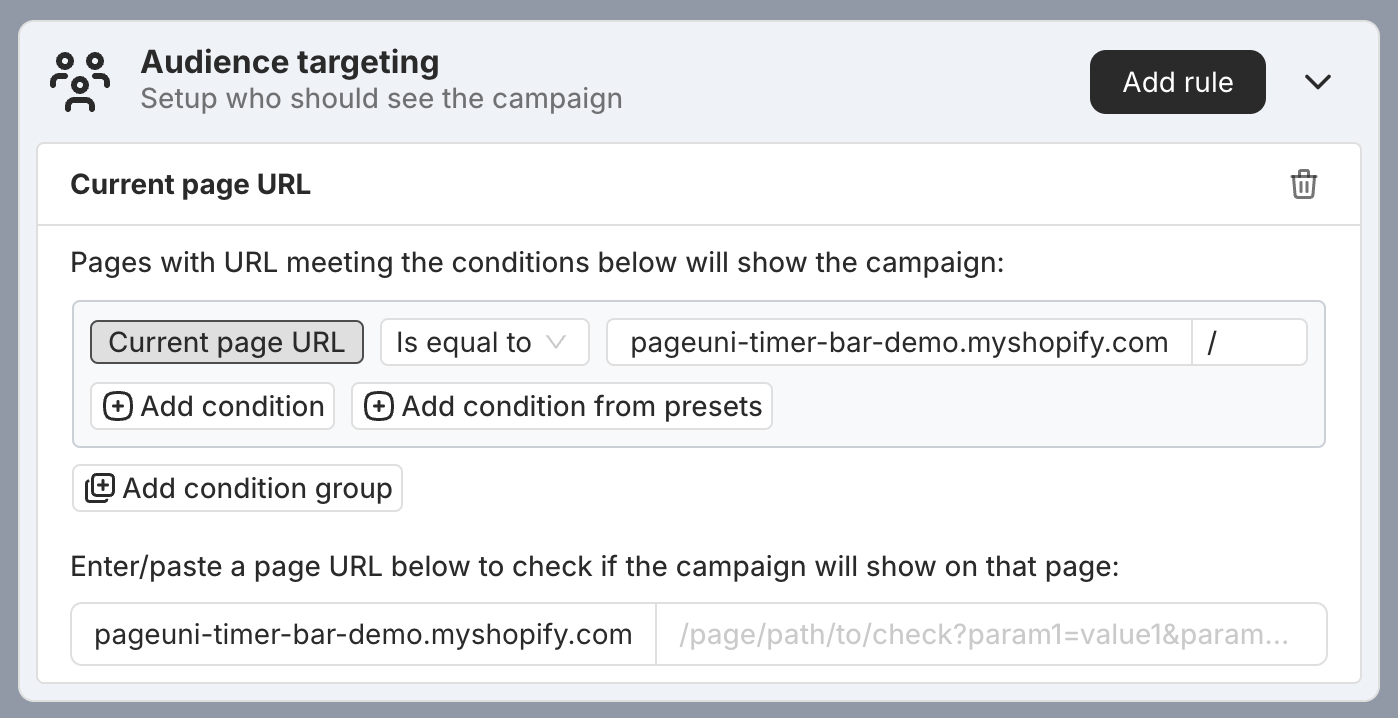
Task: Click "Setup who should see the campaign" subtitle
Action: point(381,99)
